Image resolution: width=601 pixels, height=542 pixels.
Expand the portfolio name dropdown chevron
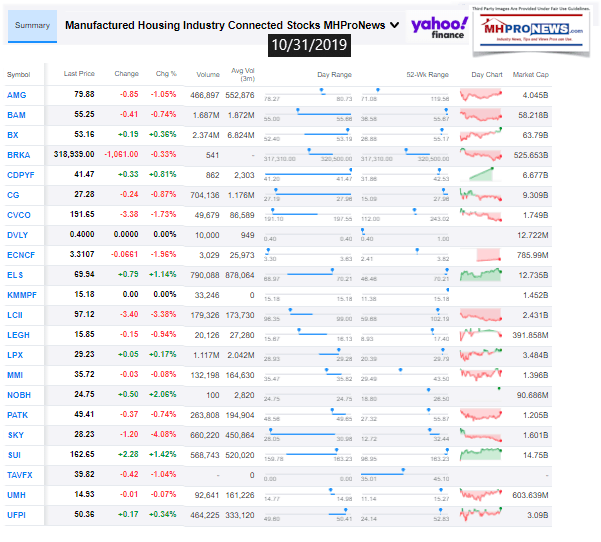coord(394,26)
